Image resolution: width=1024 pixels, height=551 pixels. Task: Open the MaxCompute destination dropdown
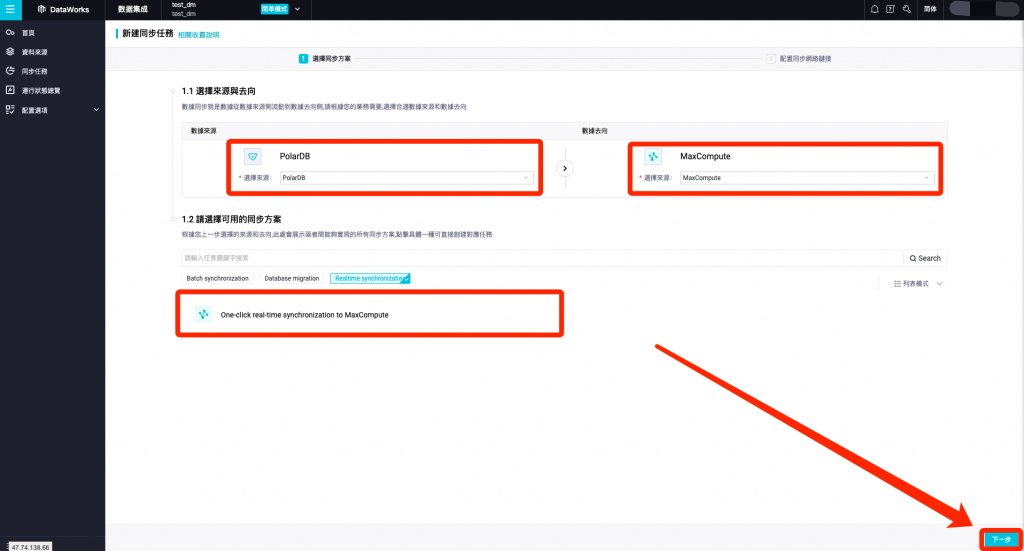(807, 178)
